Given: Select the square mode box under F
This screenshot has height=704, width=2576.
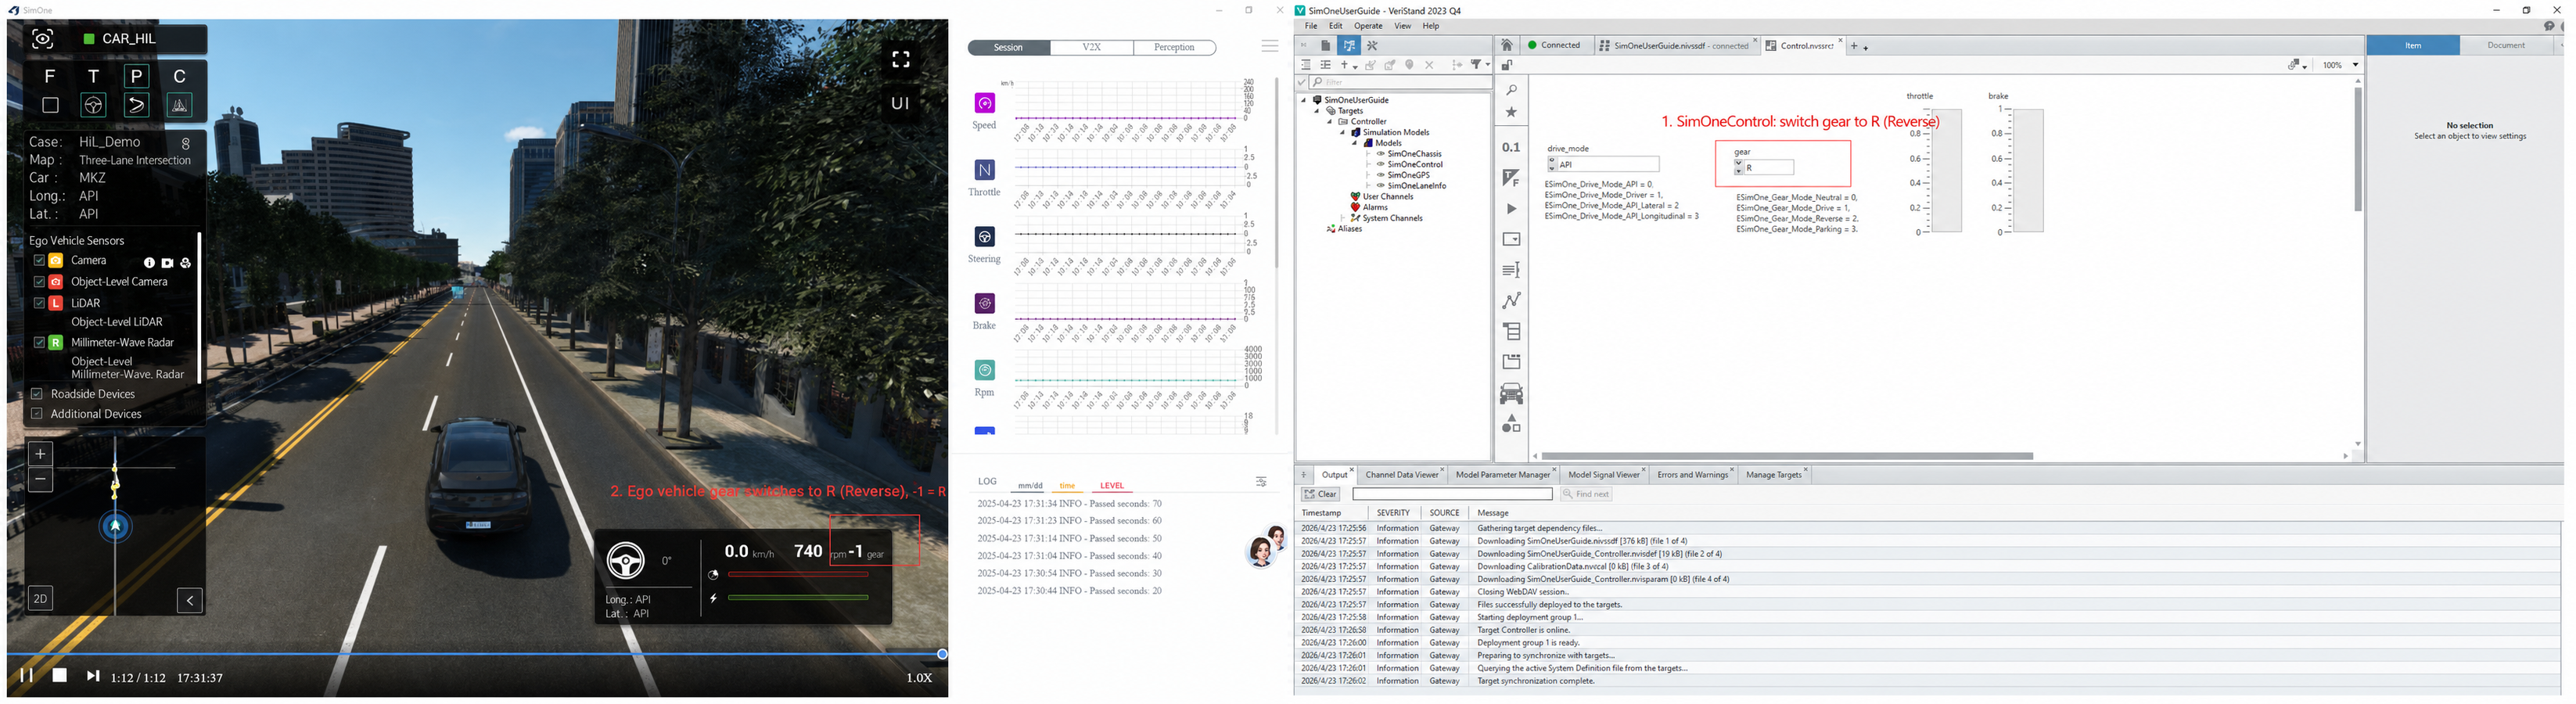Looking at the screenshot, I should click(x=50, y=105).
